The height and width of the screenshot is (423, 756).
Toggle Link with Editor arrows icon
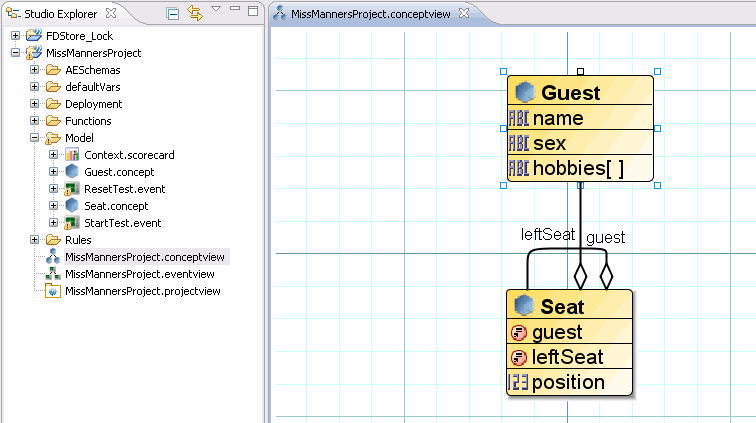pyautogui.click(x=195, y=13)
